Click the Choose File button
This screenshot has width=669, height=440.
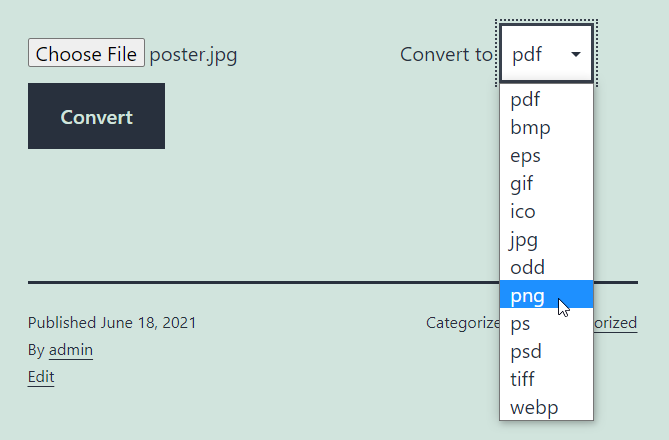point(86,53)
